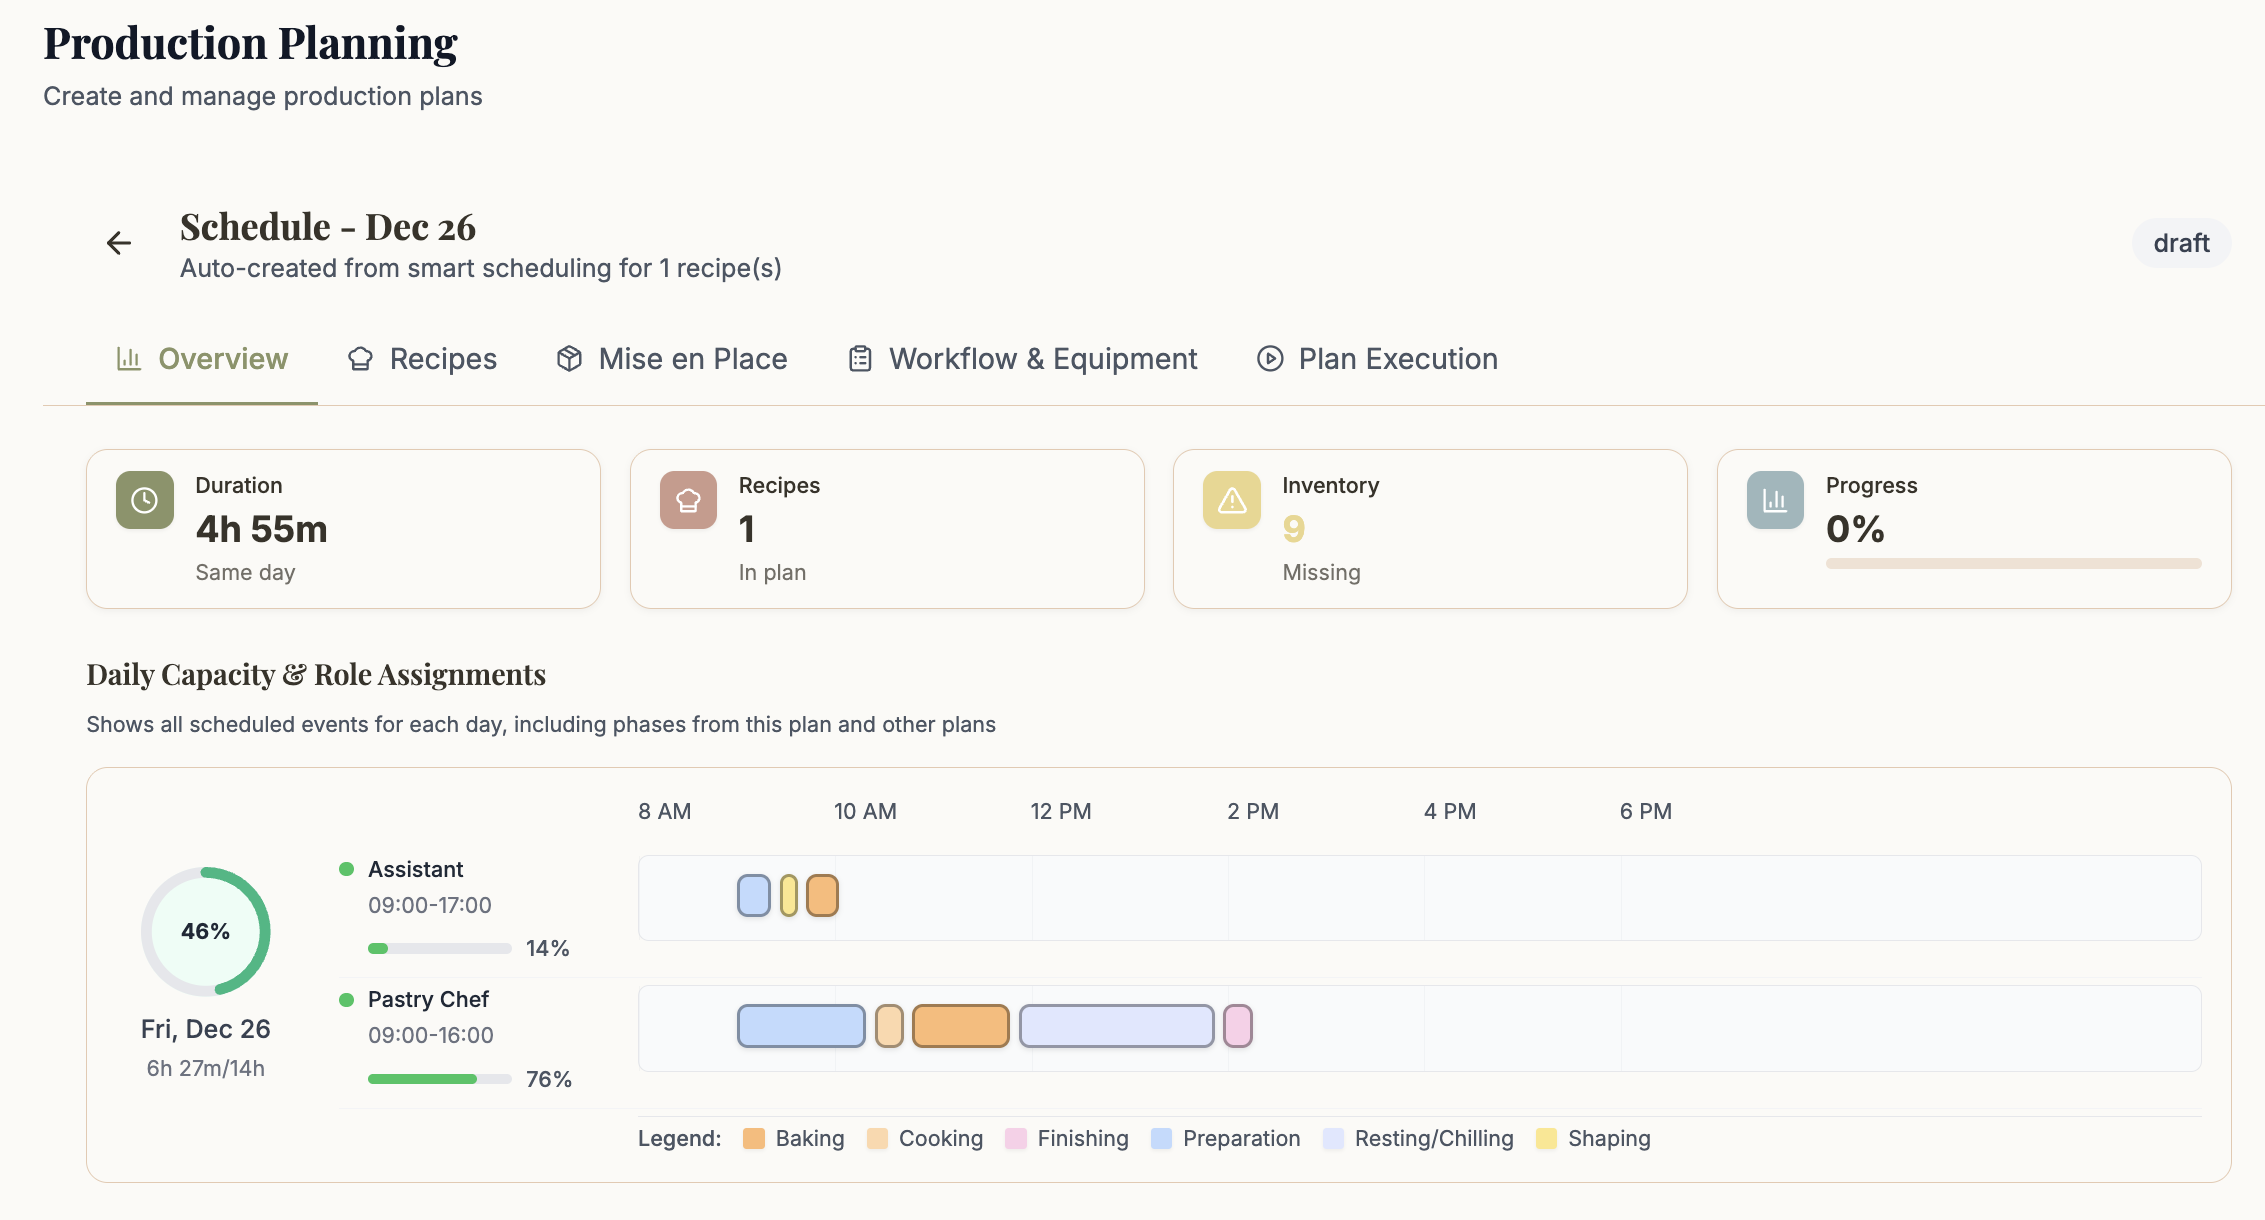Click the play icon beside Plan Execution
The image size is (2265, 1220).
(x=1268, y=358)
